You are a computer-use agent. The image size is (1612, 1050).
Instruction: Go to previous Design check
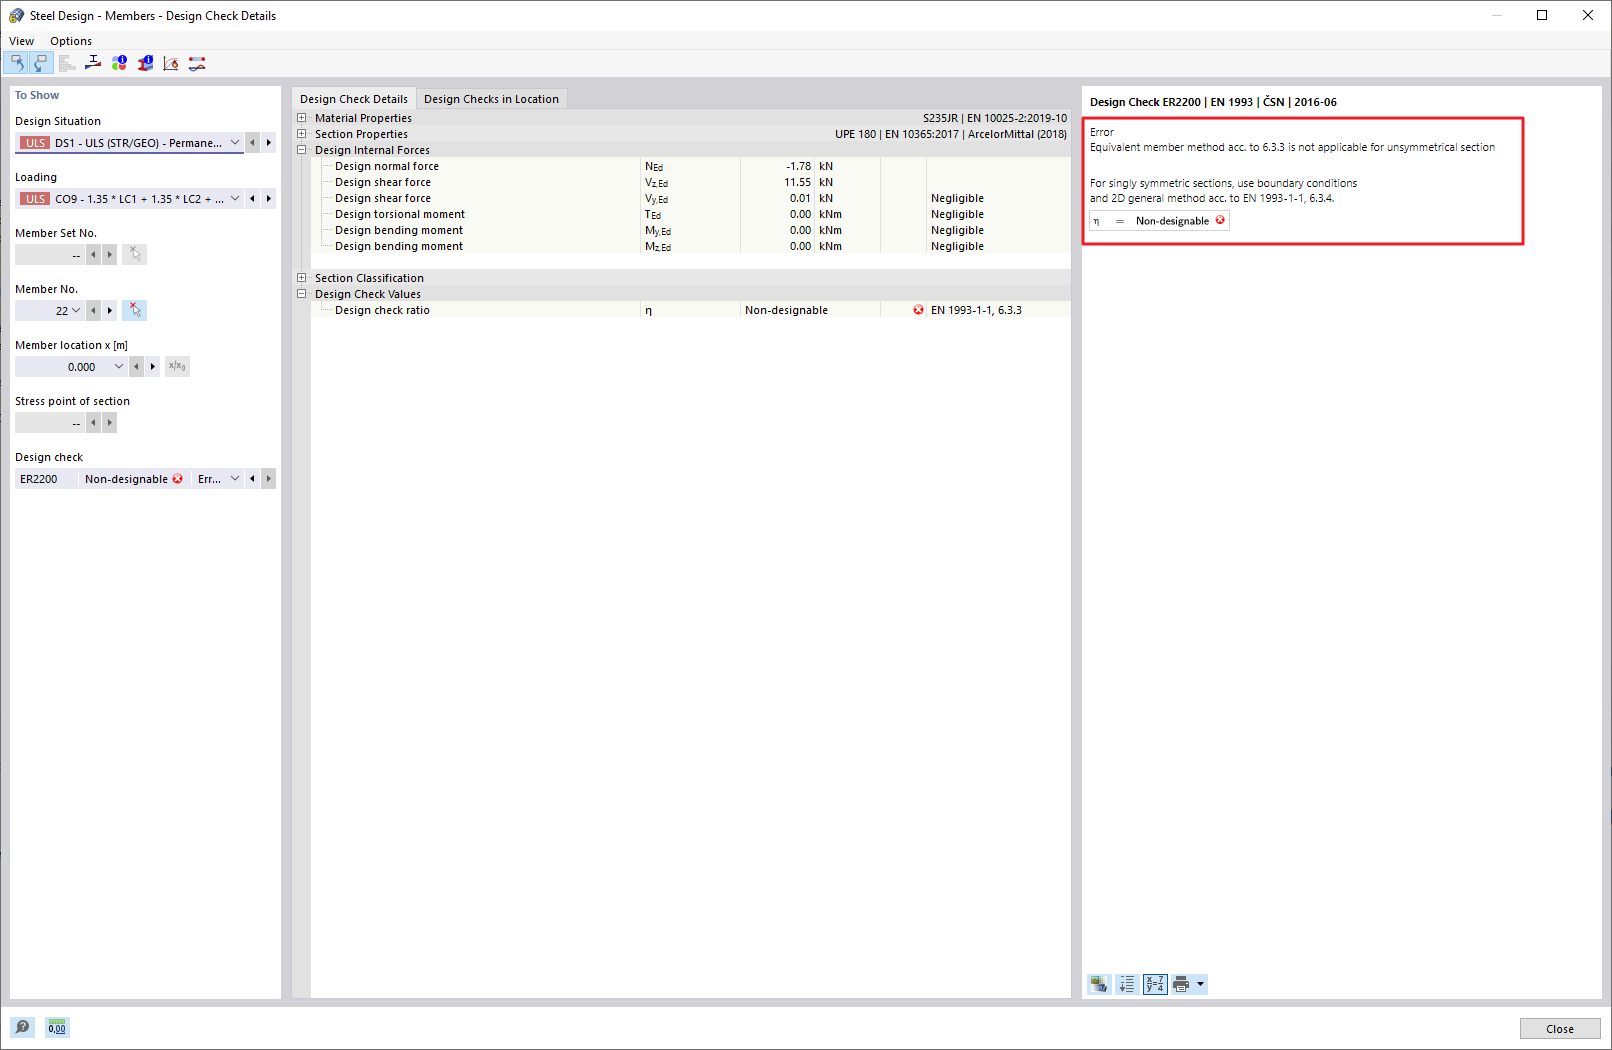click(252, 479)
